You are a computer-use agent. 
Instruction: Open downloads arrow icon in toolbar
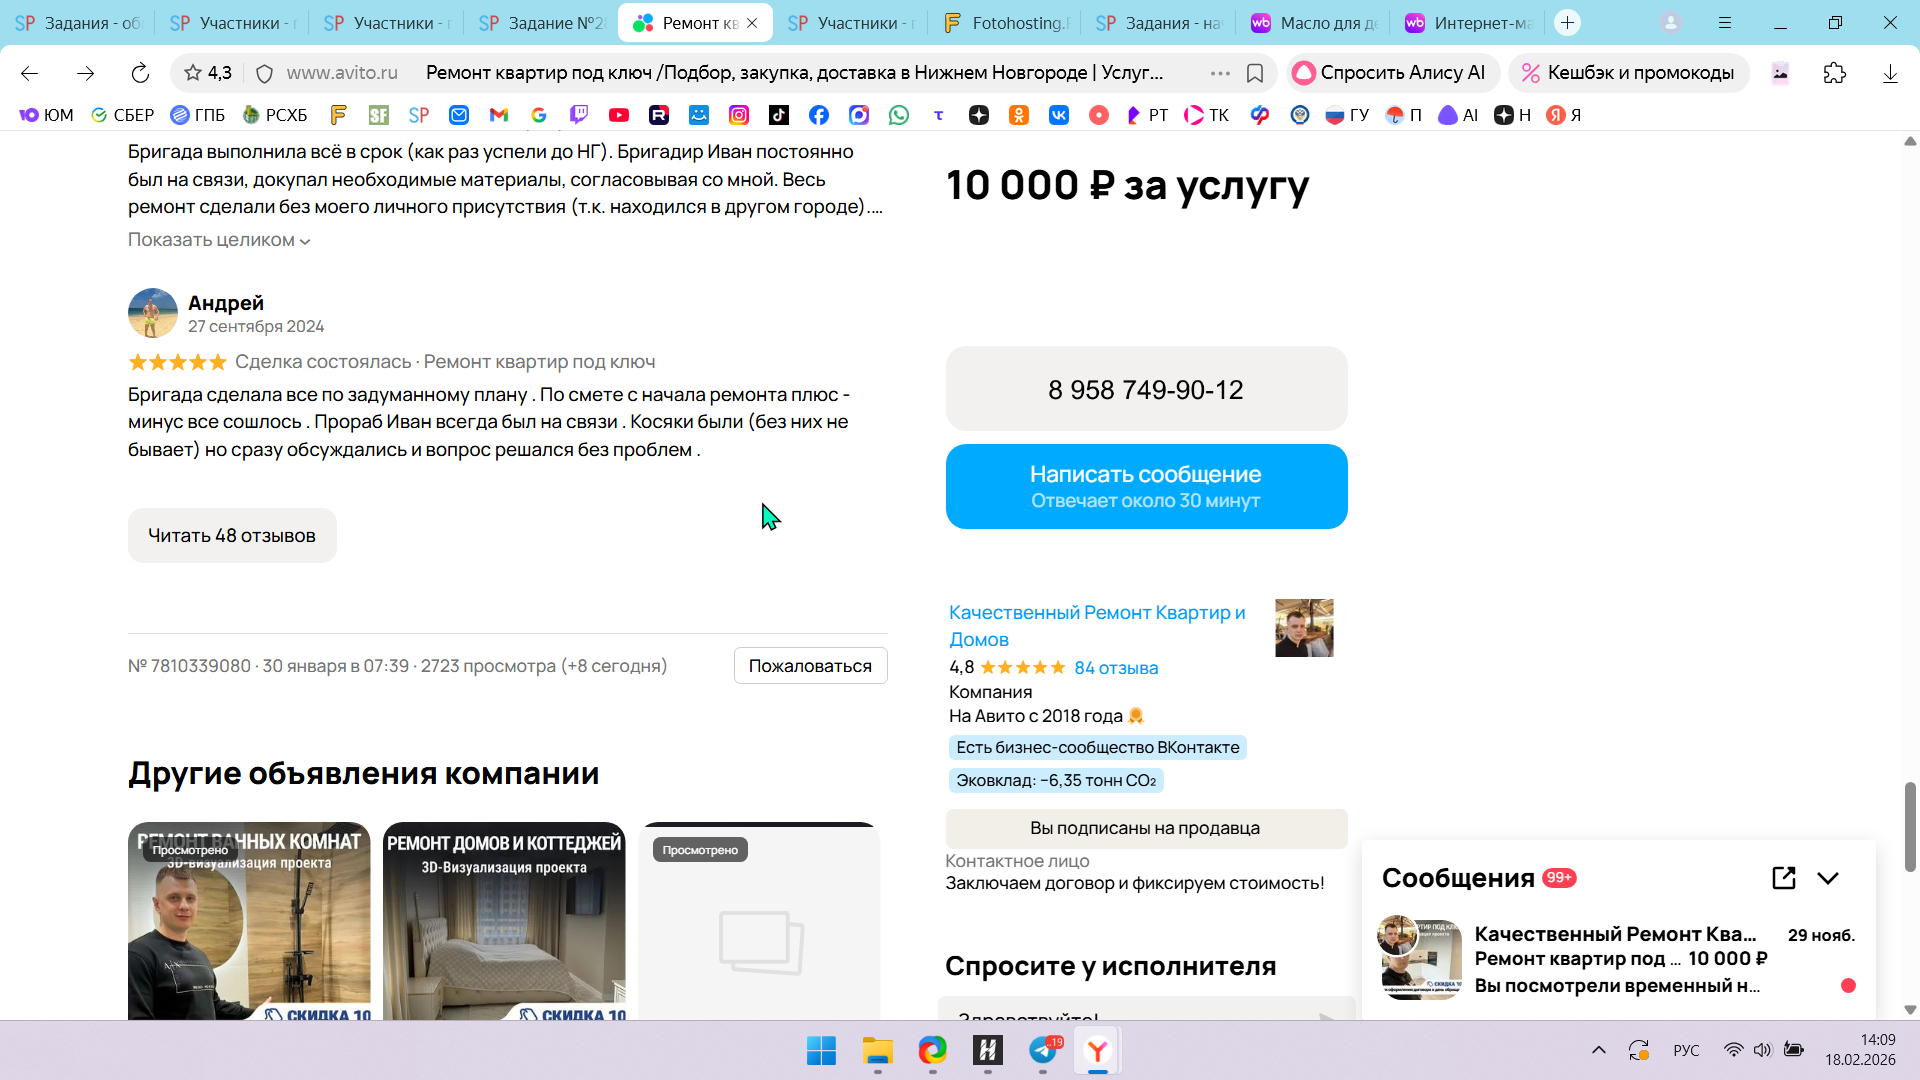[1889, 73]
